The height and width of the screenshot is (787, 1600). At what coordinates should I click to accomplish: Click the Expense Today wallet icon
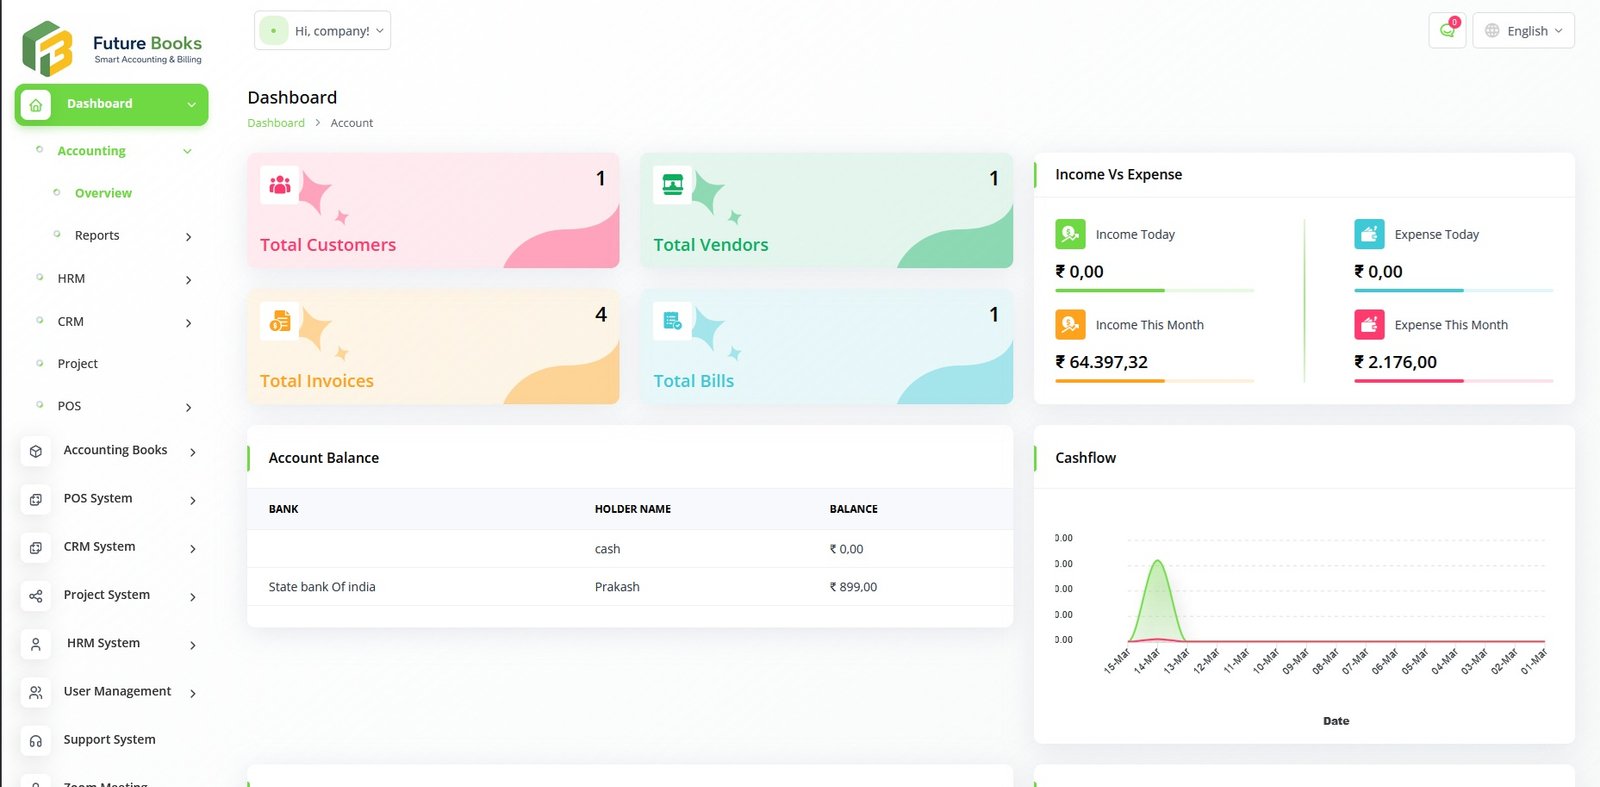click(x=1369, y=234)
